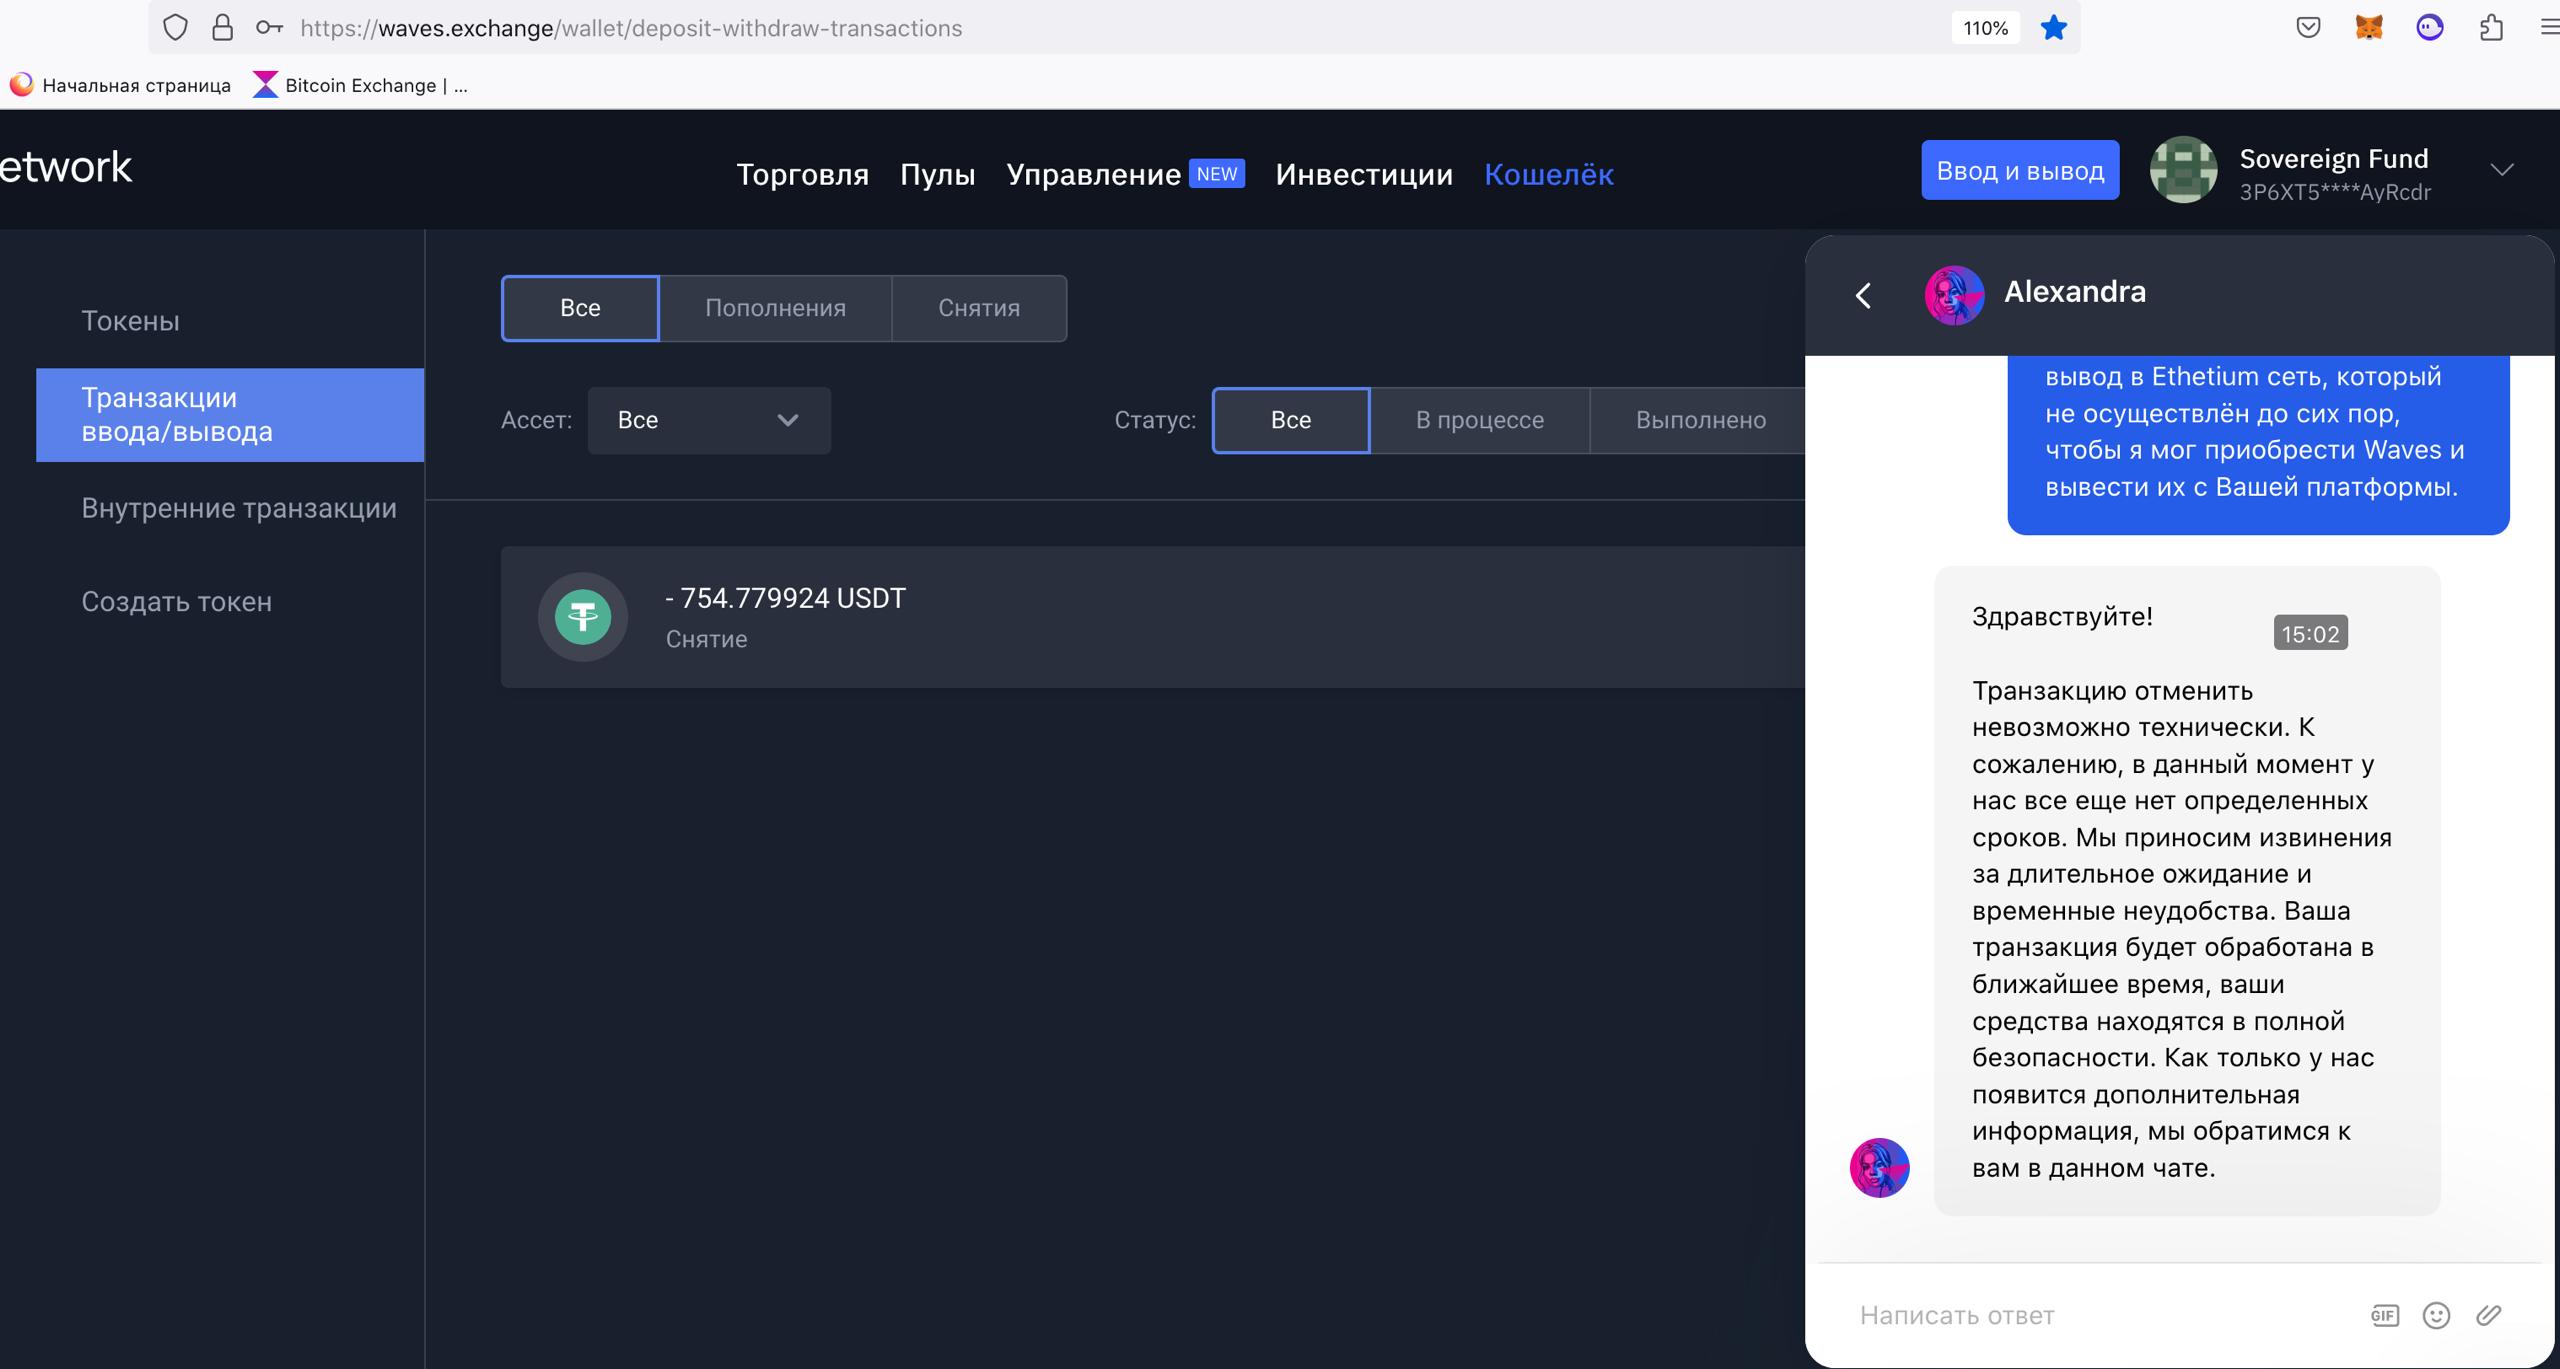The height and width of the screenshot is (1369, 2560).
Task: Click the chat back arrow icon
Action: (x=1863, y=295)
